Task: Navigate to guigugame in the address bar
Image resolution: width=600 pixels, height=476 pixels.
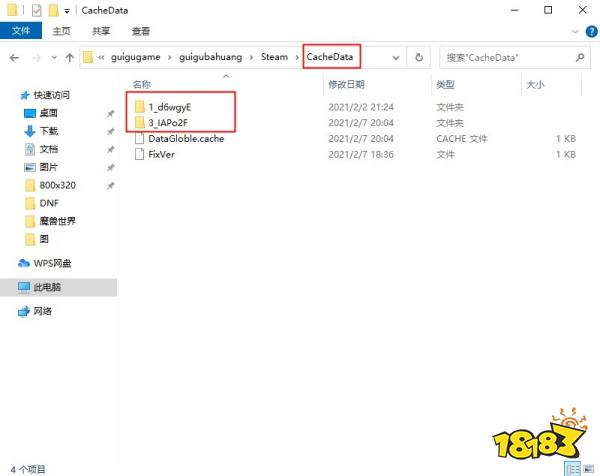Action: click(135, 57)
